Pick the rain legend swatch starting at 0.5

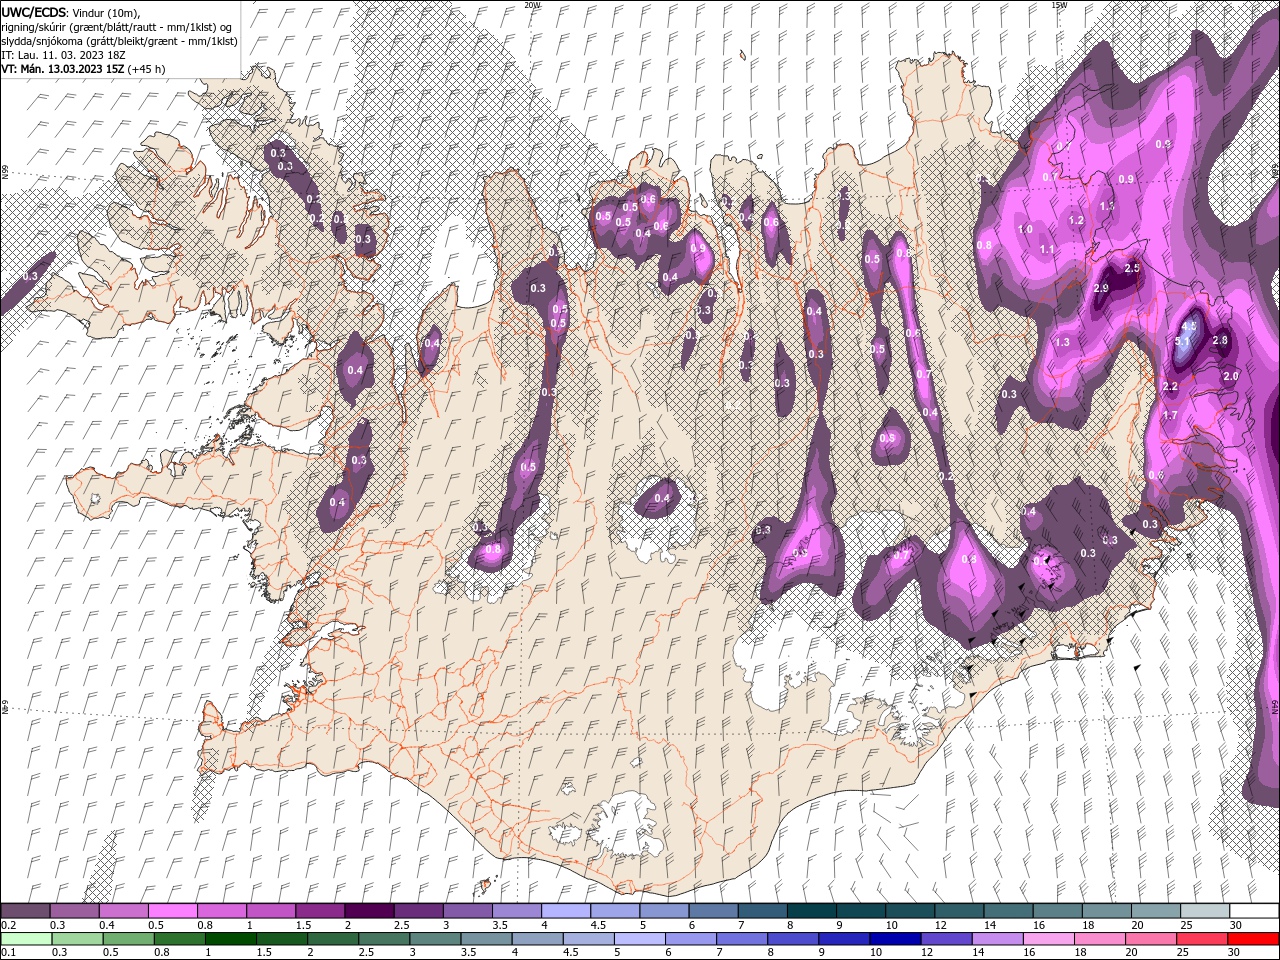(x=128, y=939)
